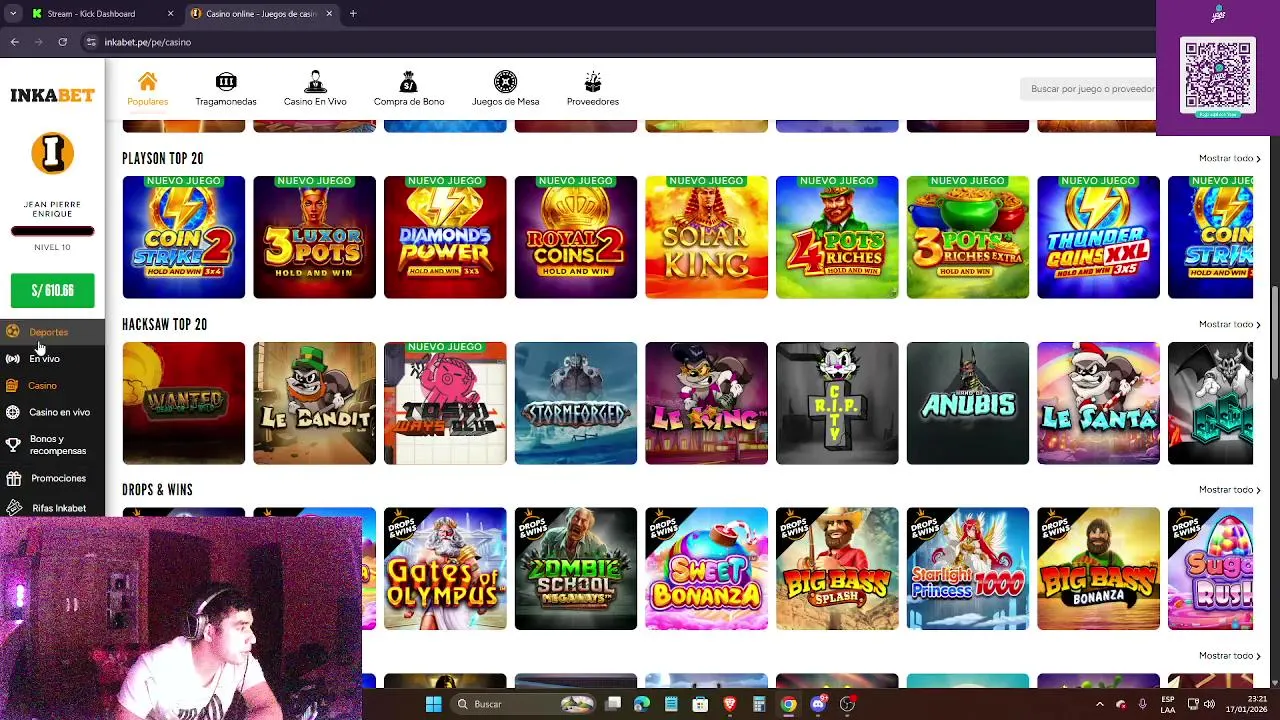
Task: Close the Kick Dashboard tab
Action: point(170,14)
